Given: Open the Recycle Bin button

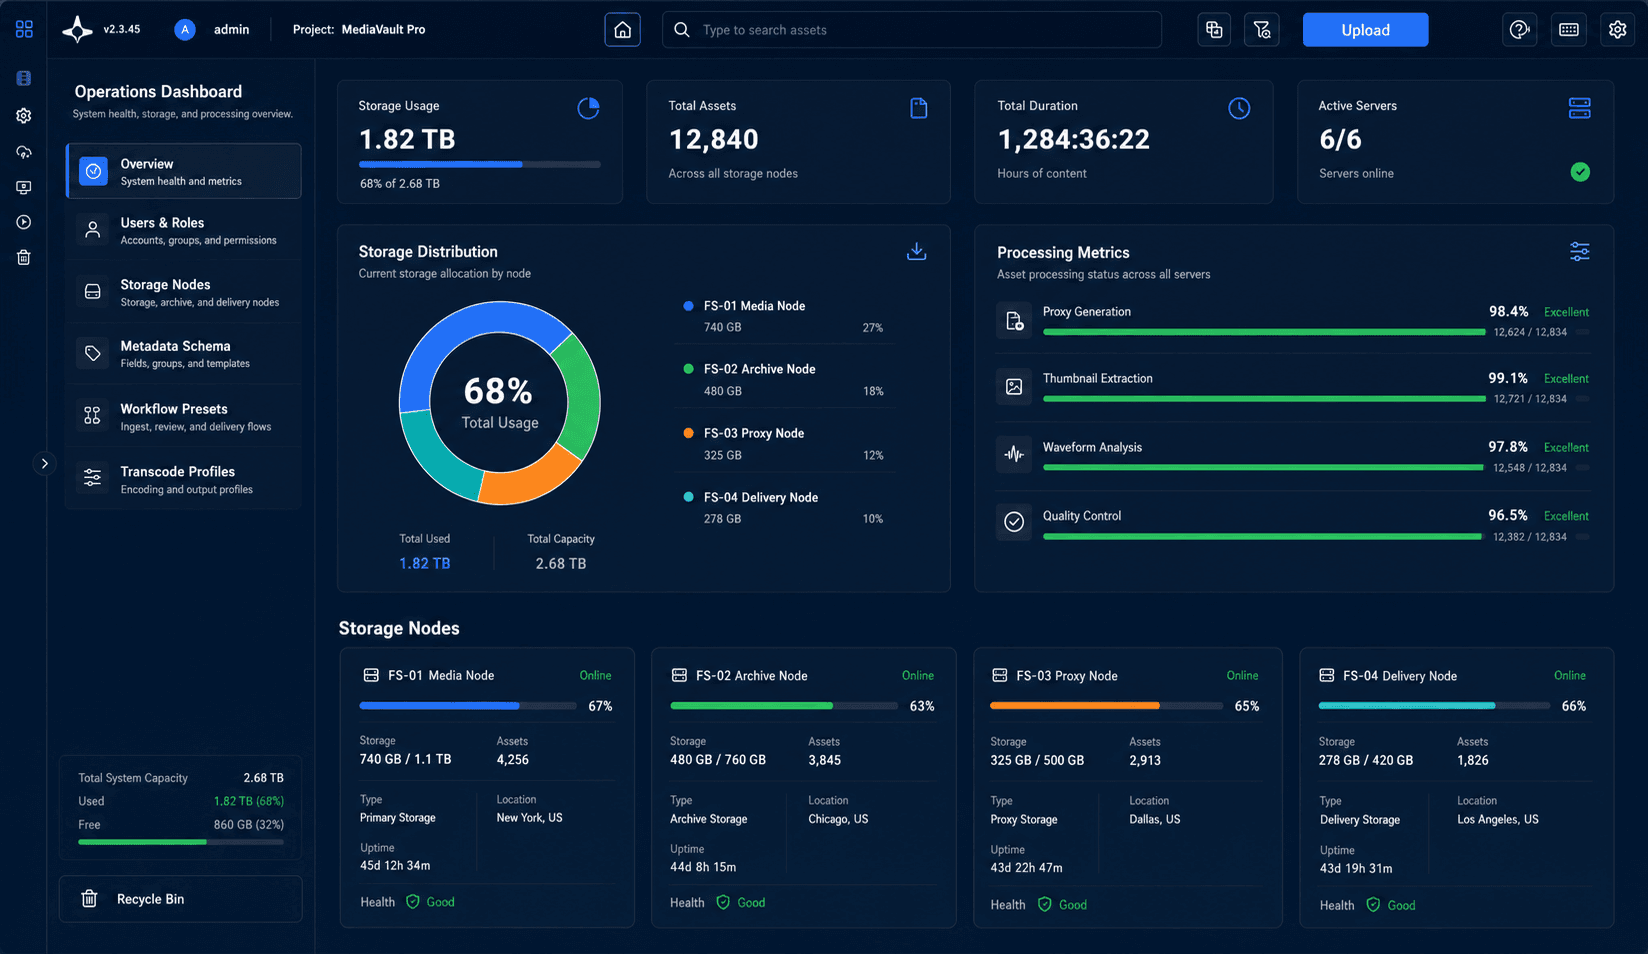Looking at the screenshot, I should point(181,899).
